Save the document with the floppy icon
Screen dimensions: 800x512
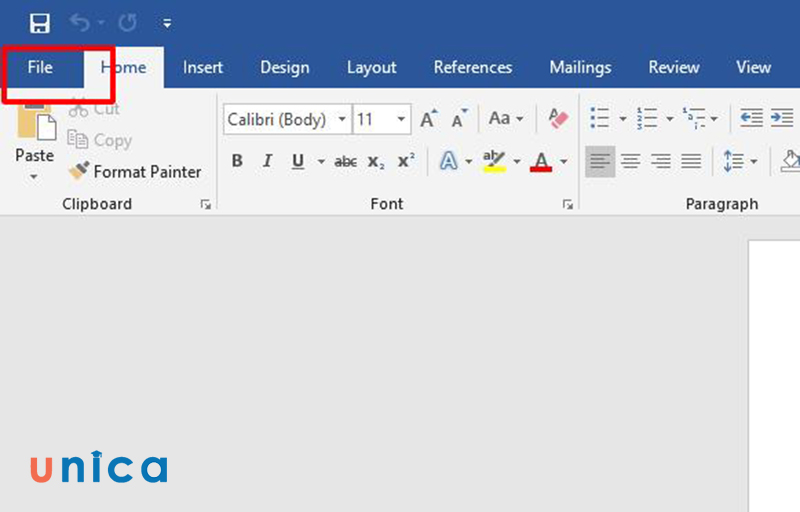(39, 23)
